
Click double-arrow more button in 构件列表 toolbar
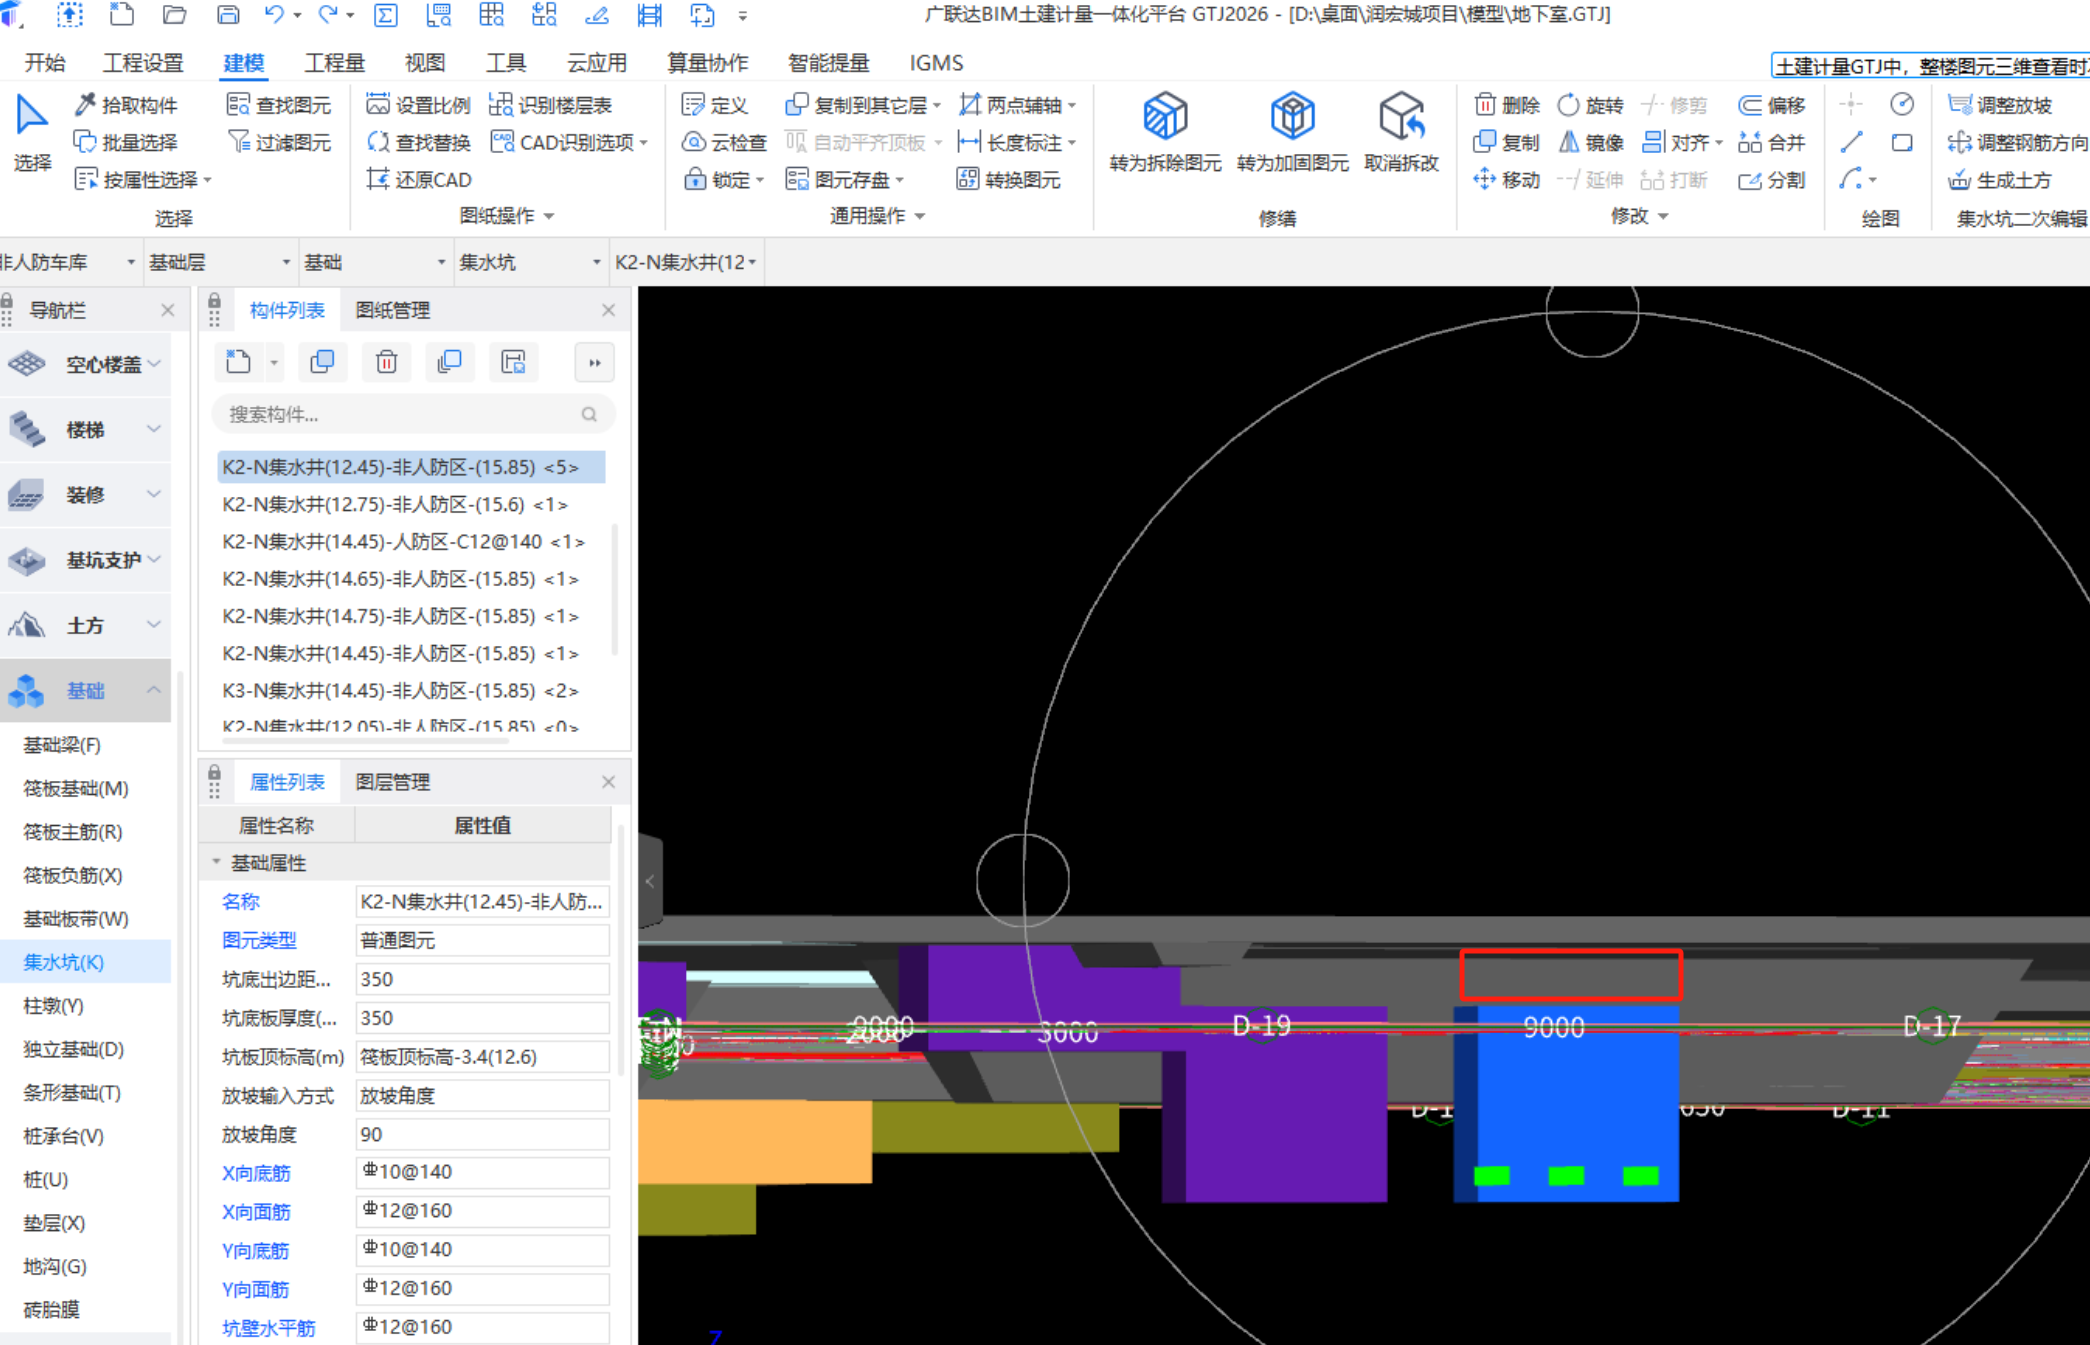click(x=595, y=362)
